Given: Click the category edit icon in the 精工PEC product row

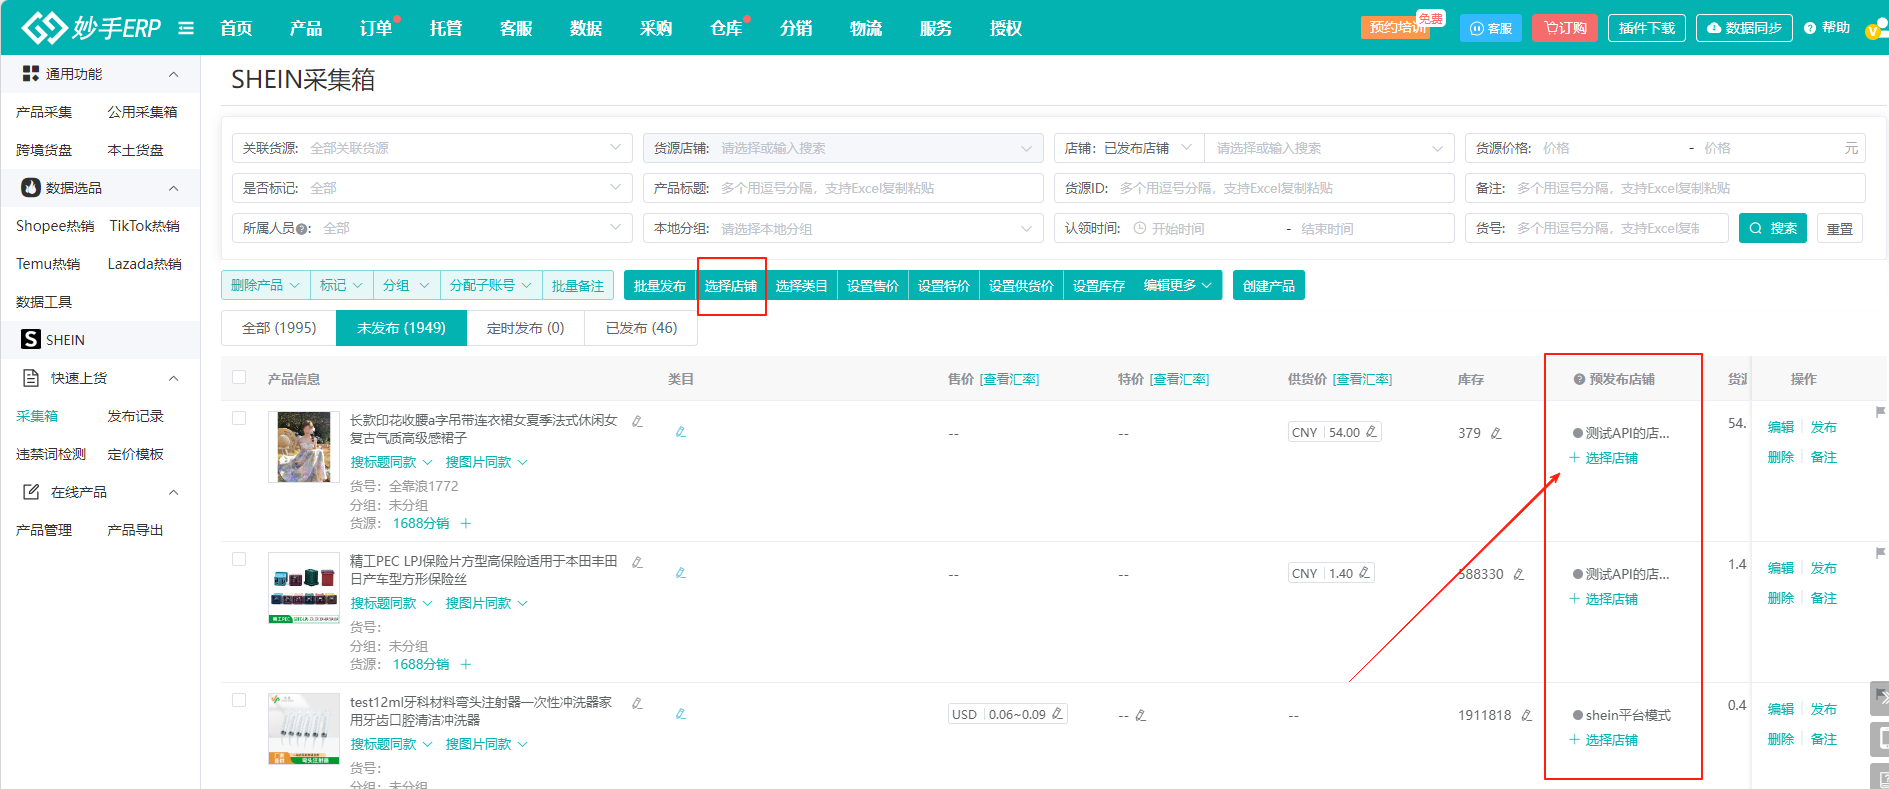Looking at the screenshot, I should coord(681,573).
